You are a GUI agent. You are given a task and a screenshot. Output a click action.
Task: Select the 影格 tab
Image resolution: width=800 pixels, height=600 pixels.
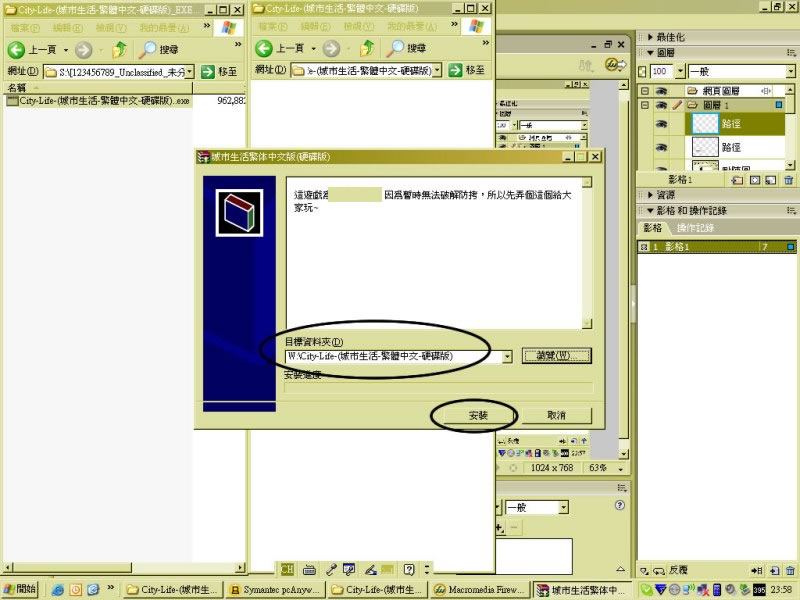click(x=653, y=228)
